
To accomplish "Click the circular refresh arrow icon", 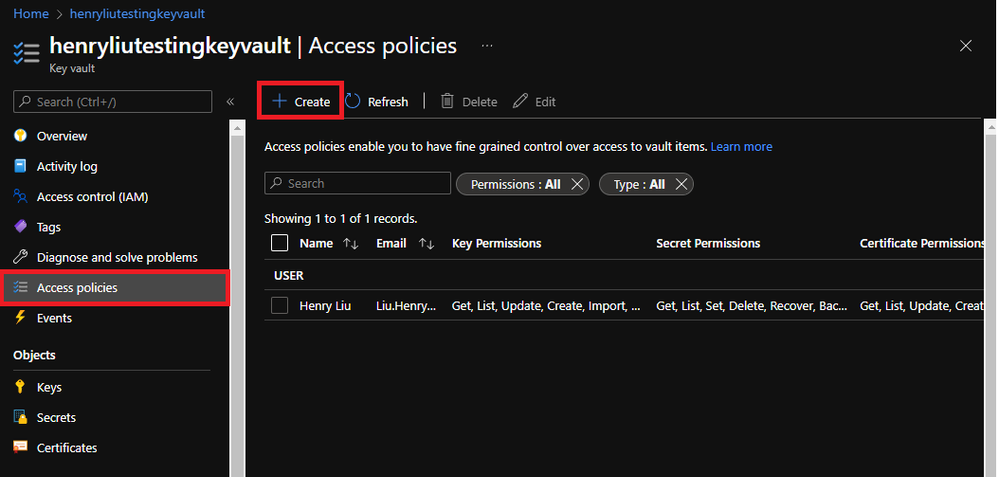I will click(353, 101).
